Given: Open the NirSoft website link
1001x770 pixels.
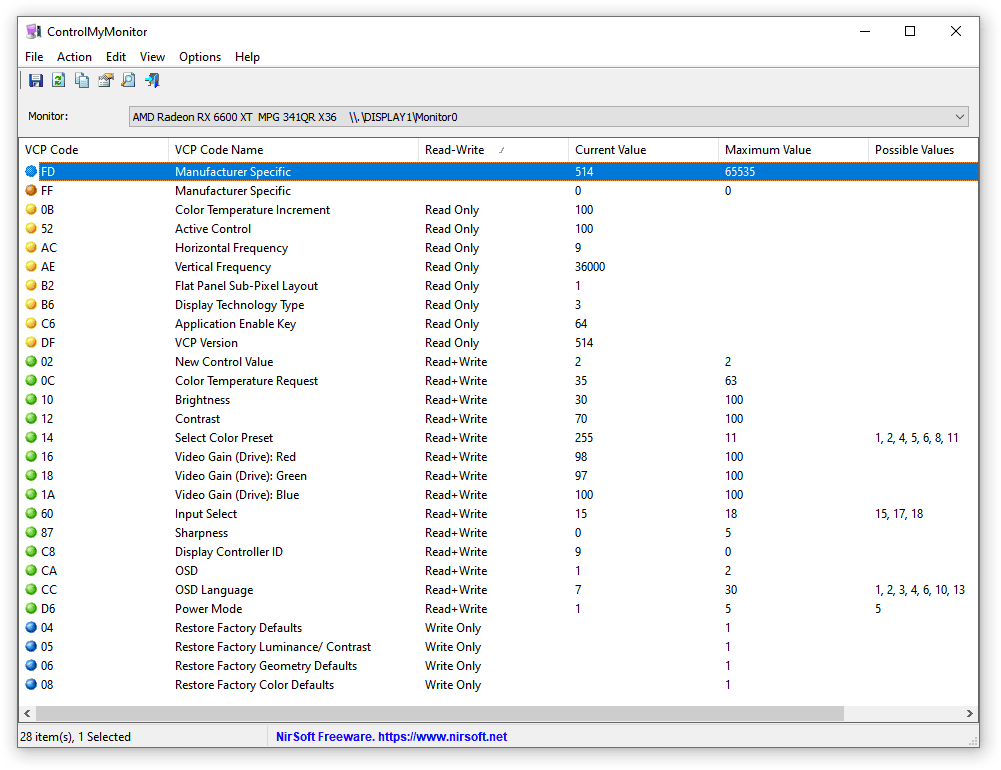Looking at the screenshot, I should click(392, 737).
